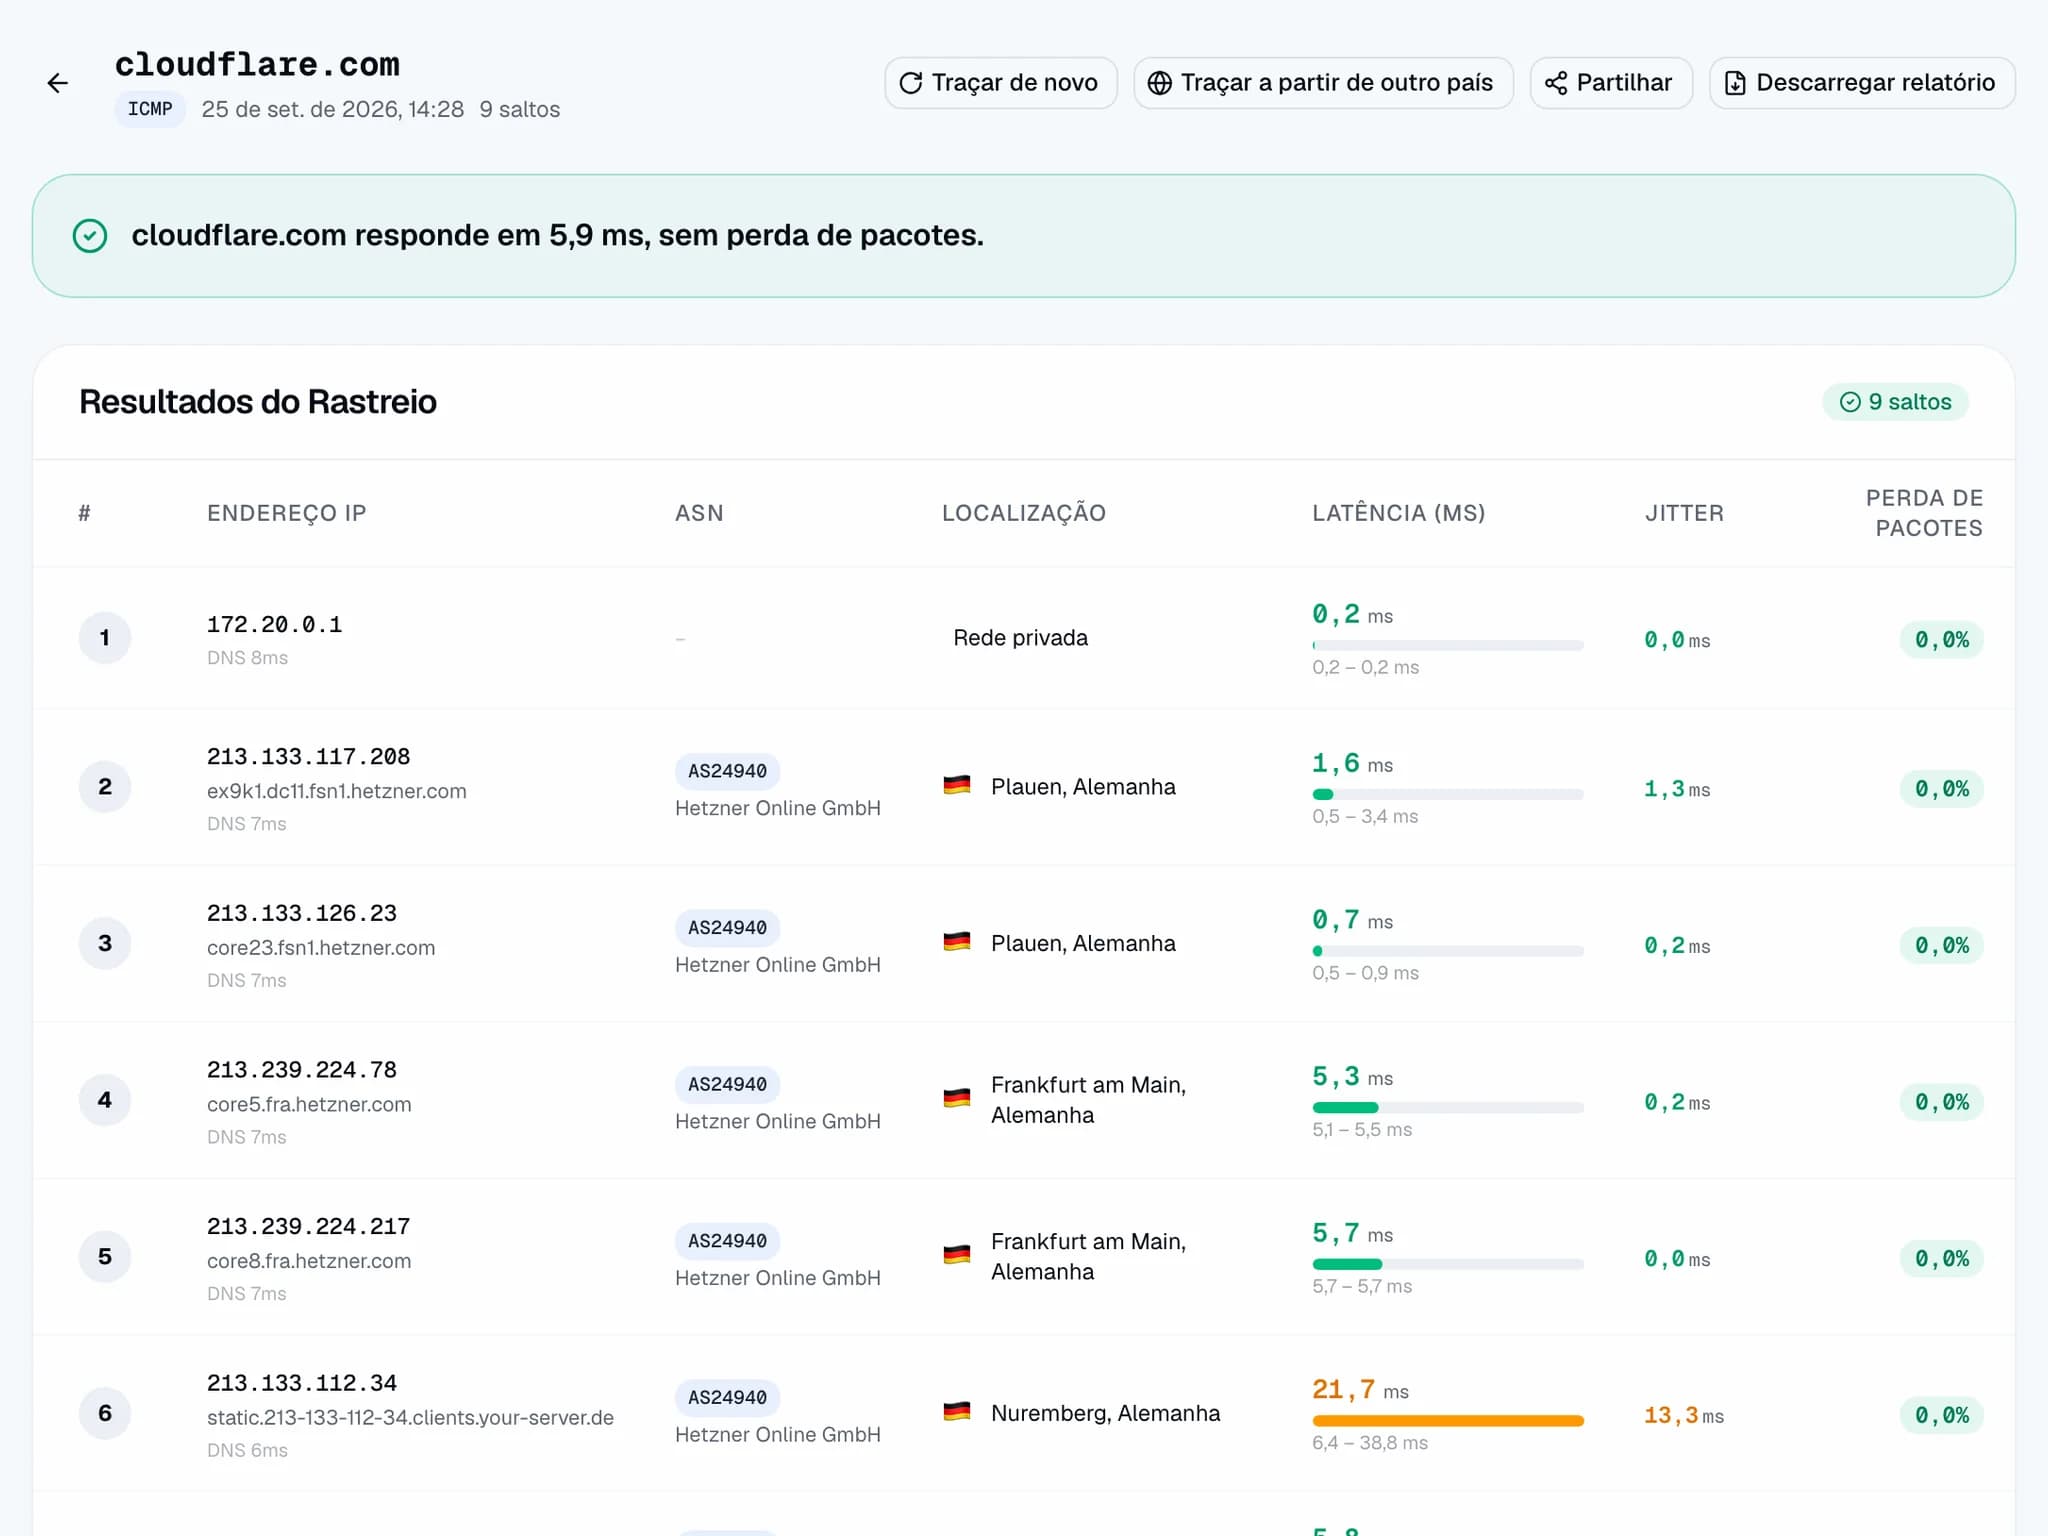
Task: Click hostname ex9k1.dc11.fsn1.hetzner.com
Action: [x=336, y=791]
